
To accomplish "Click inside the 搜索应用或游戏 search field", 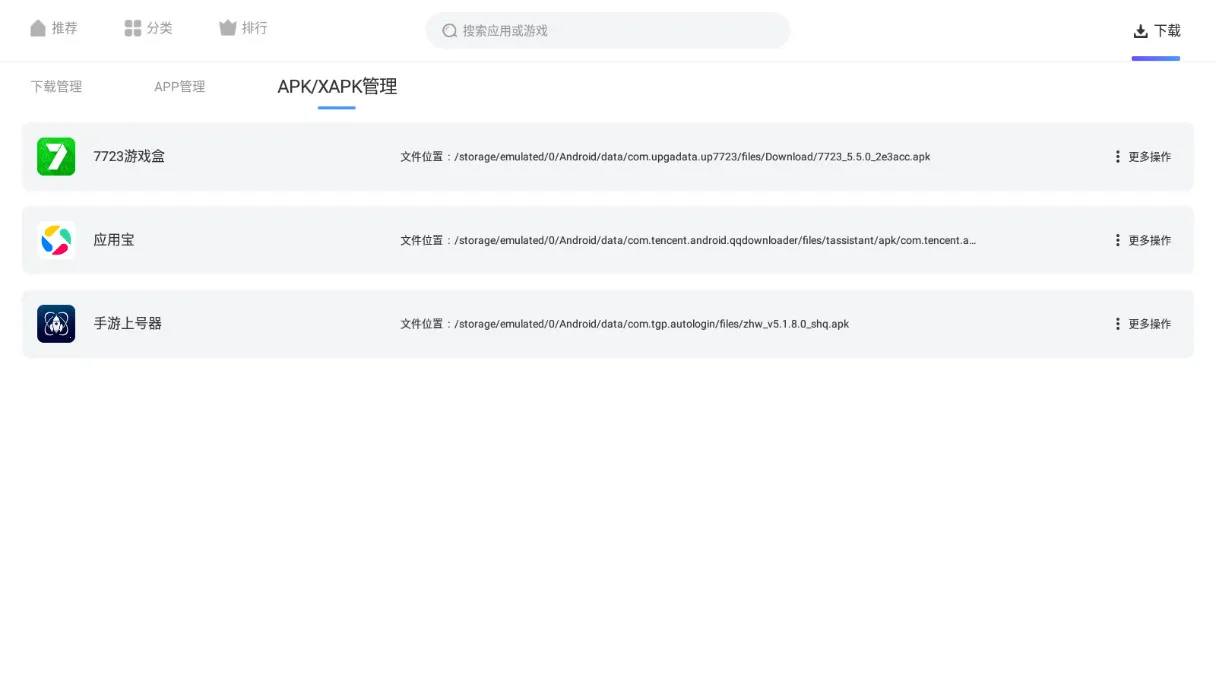I will 607,30.
